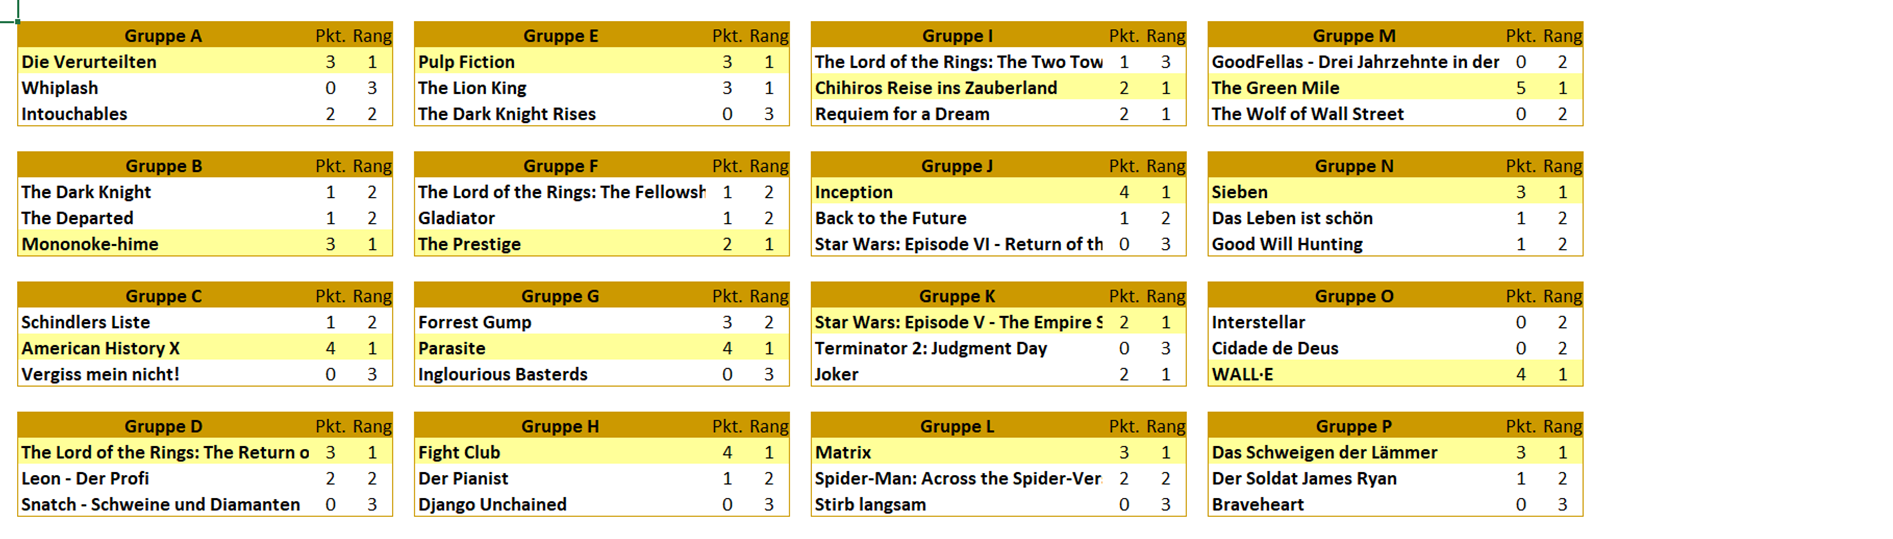Image resolution: width=1893 pixels, height=539 pixels.
Task: Select the Gruppe A header cell
Action: 163,35
